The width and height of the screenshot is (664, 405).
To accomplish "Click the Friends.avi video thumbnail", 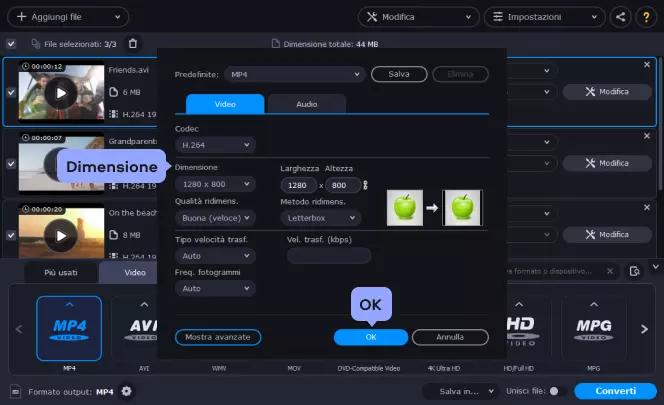I will coord(61,91).
